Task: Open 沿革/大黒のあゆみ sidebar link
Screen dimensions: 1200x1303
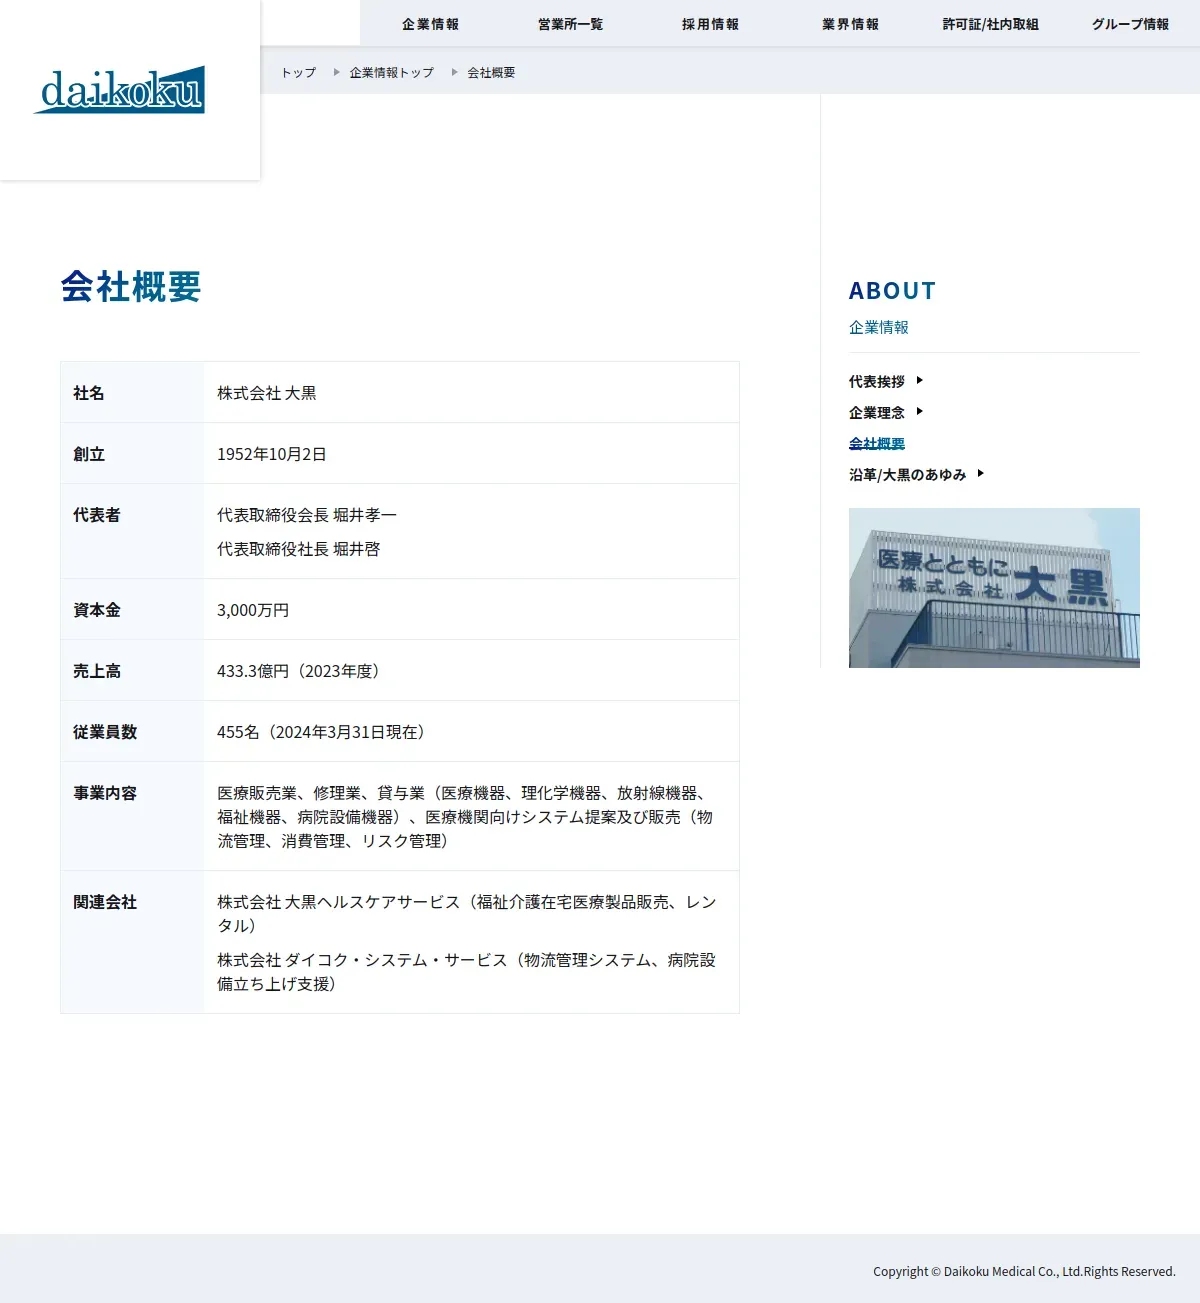Action: tap(907, 474)
